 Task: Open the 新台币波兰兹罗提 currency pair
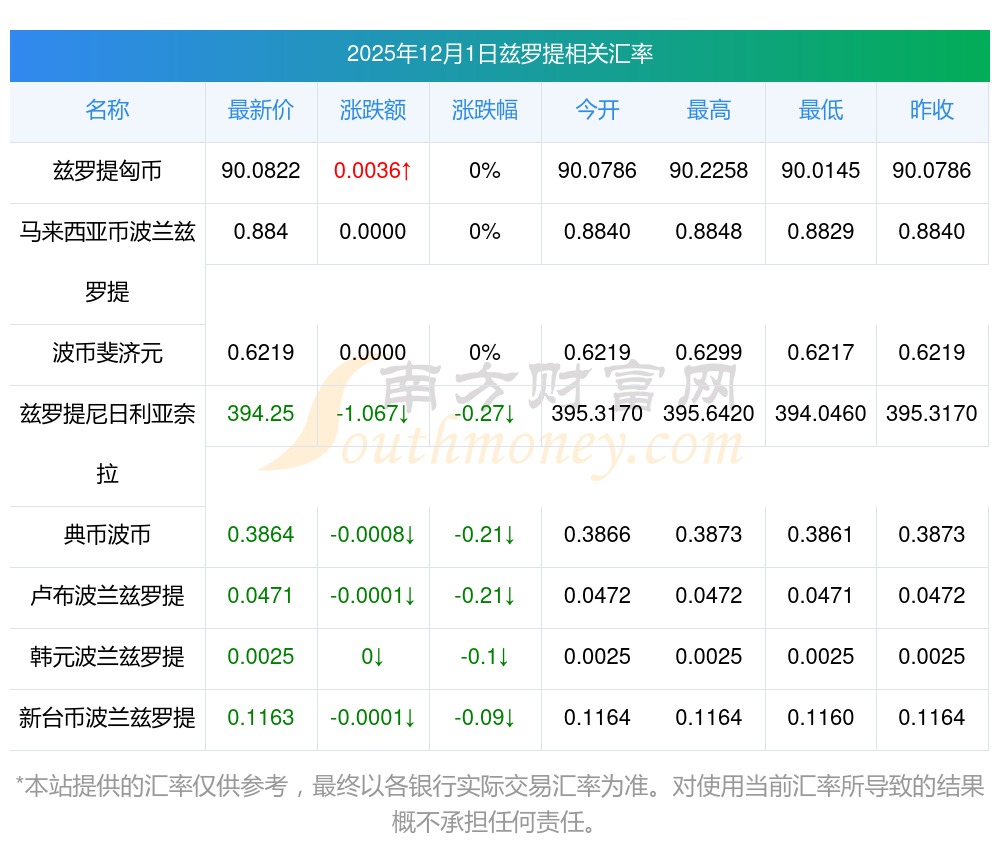tap(107, 718)
